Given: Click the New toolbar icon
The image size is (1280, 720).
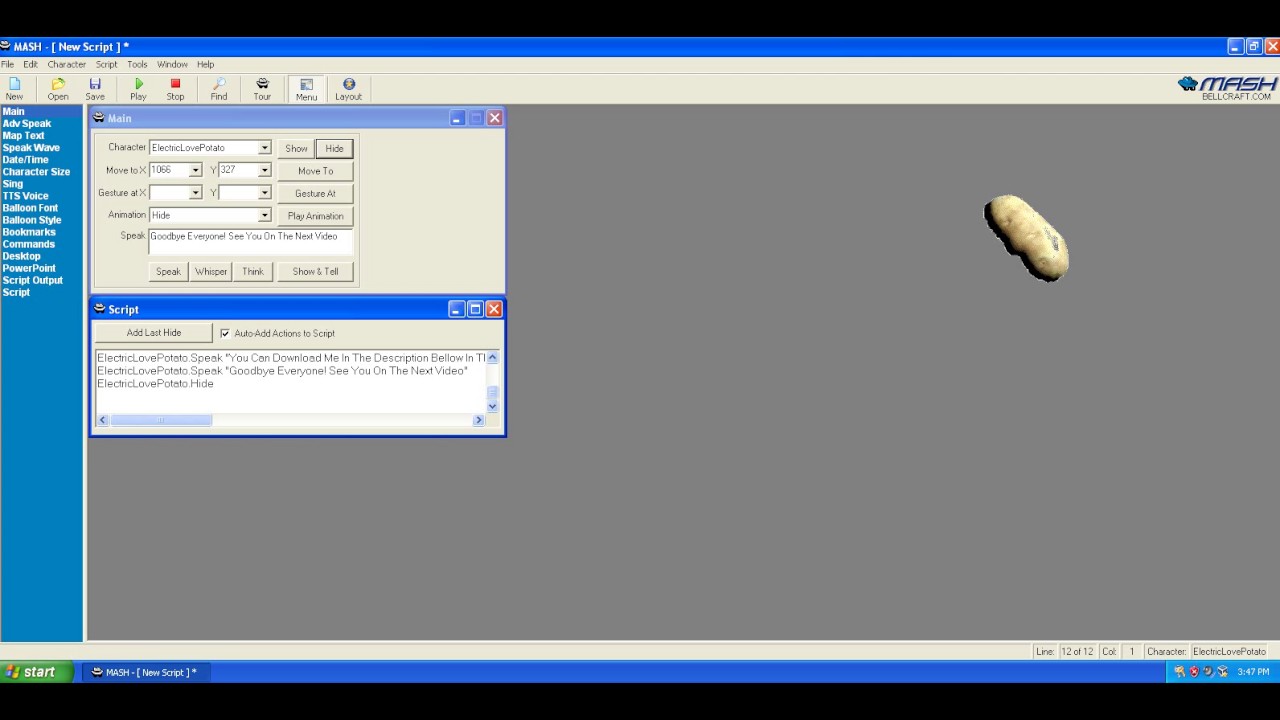Looking at the screenshot, I should (14, 89).
